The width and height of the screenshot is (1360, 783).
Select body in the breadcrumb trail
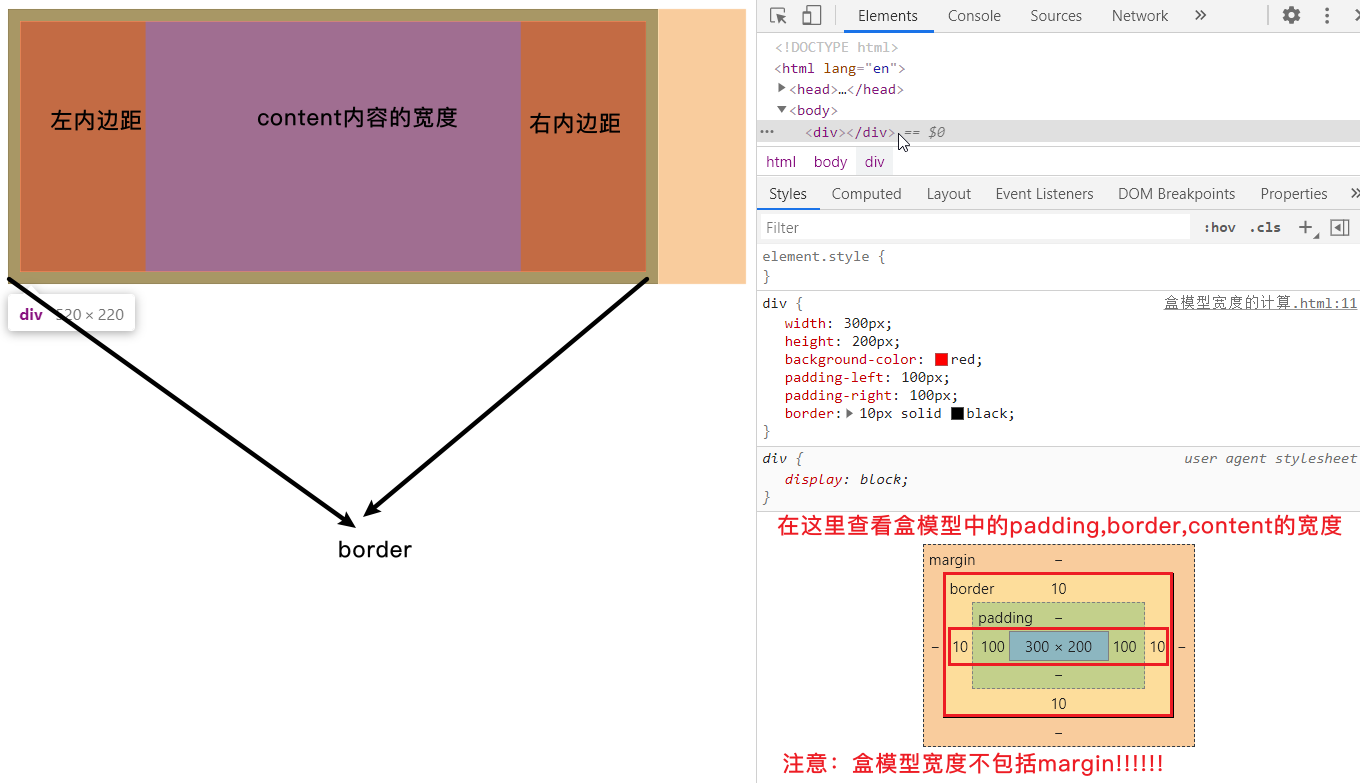pyautogui.click(x=830, y=162)
